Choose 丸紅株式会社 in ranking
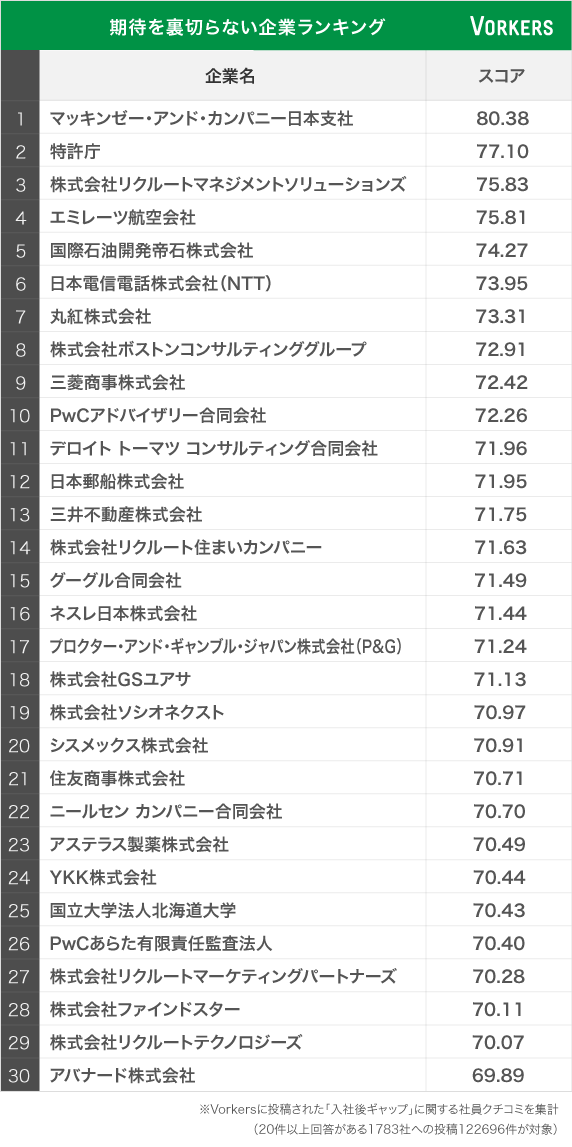 pyautogui.click(x=100, y=316)
